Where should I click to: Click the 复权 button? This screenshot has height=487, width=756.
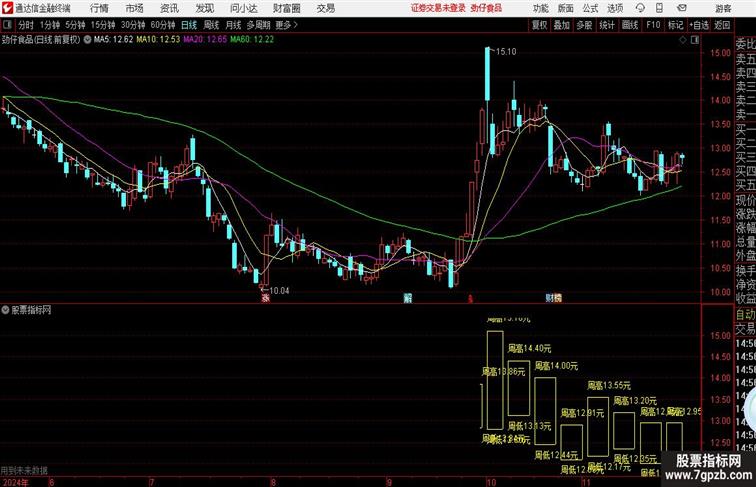540,25
